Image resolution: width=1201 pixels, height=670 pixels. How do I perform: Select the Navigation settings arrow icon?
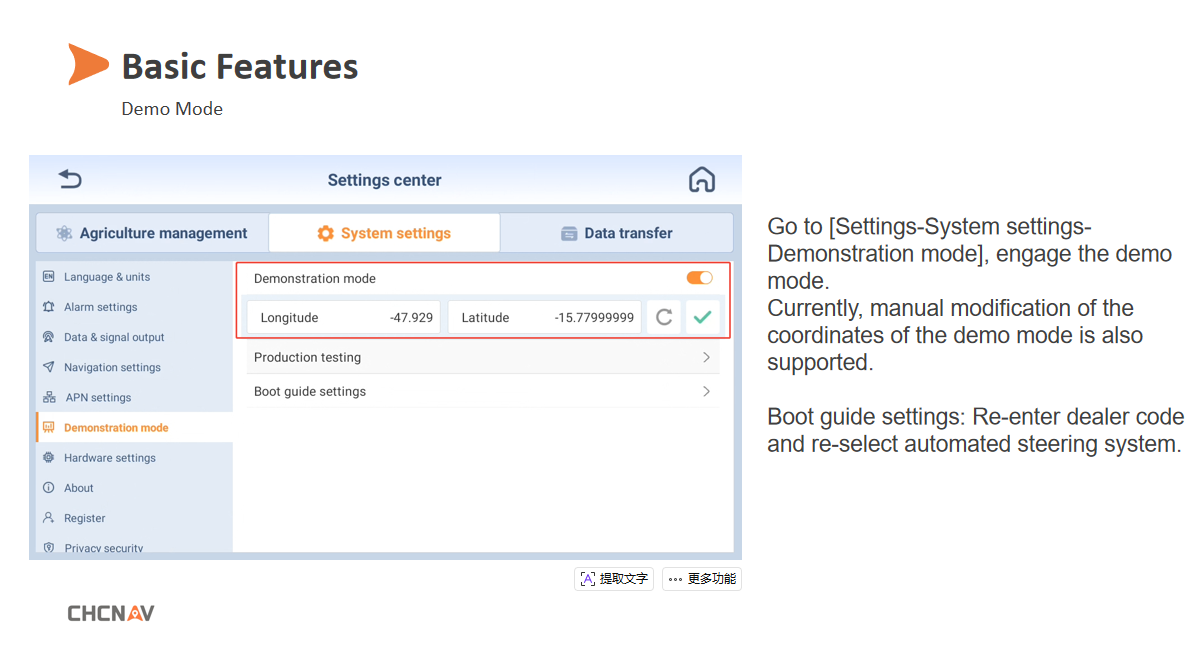click(x=49, y=367)
